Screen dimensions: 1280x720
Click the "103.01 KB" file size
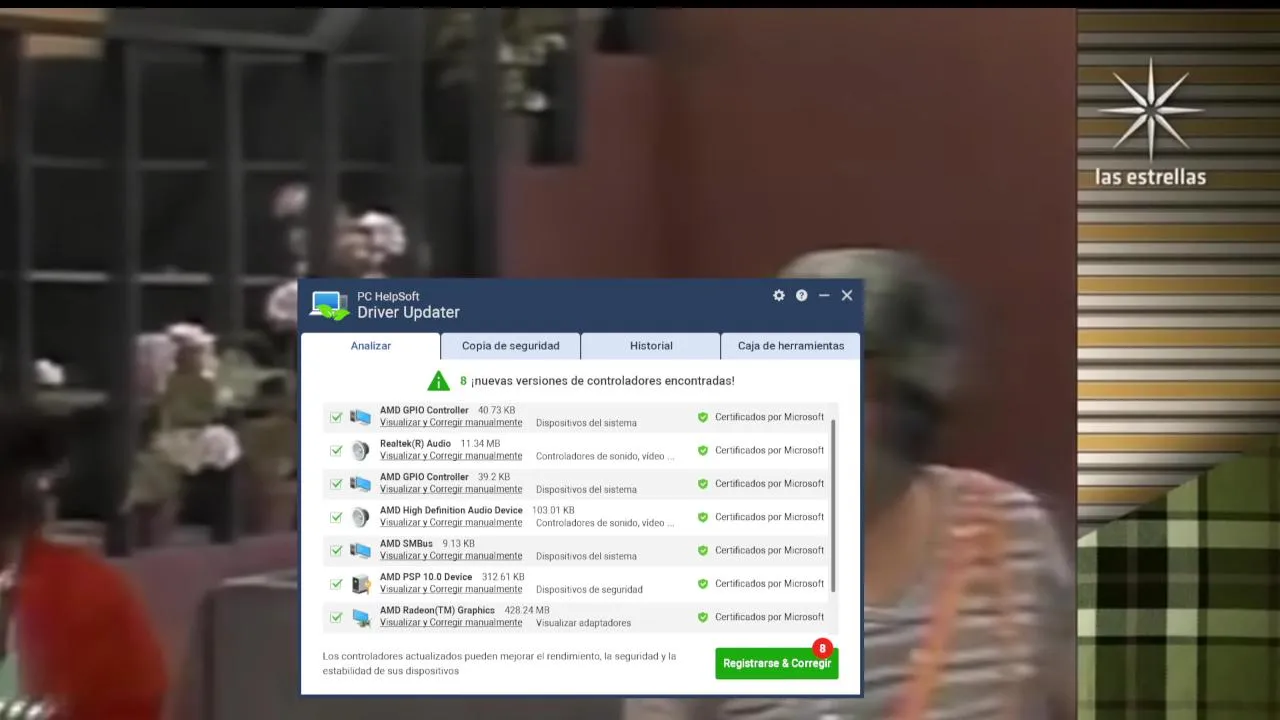[x=553, y=511]
